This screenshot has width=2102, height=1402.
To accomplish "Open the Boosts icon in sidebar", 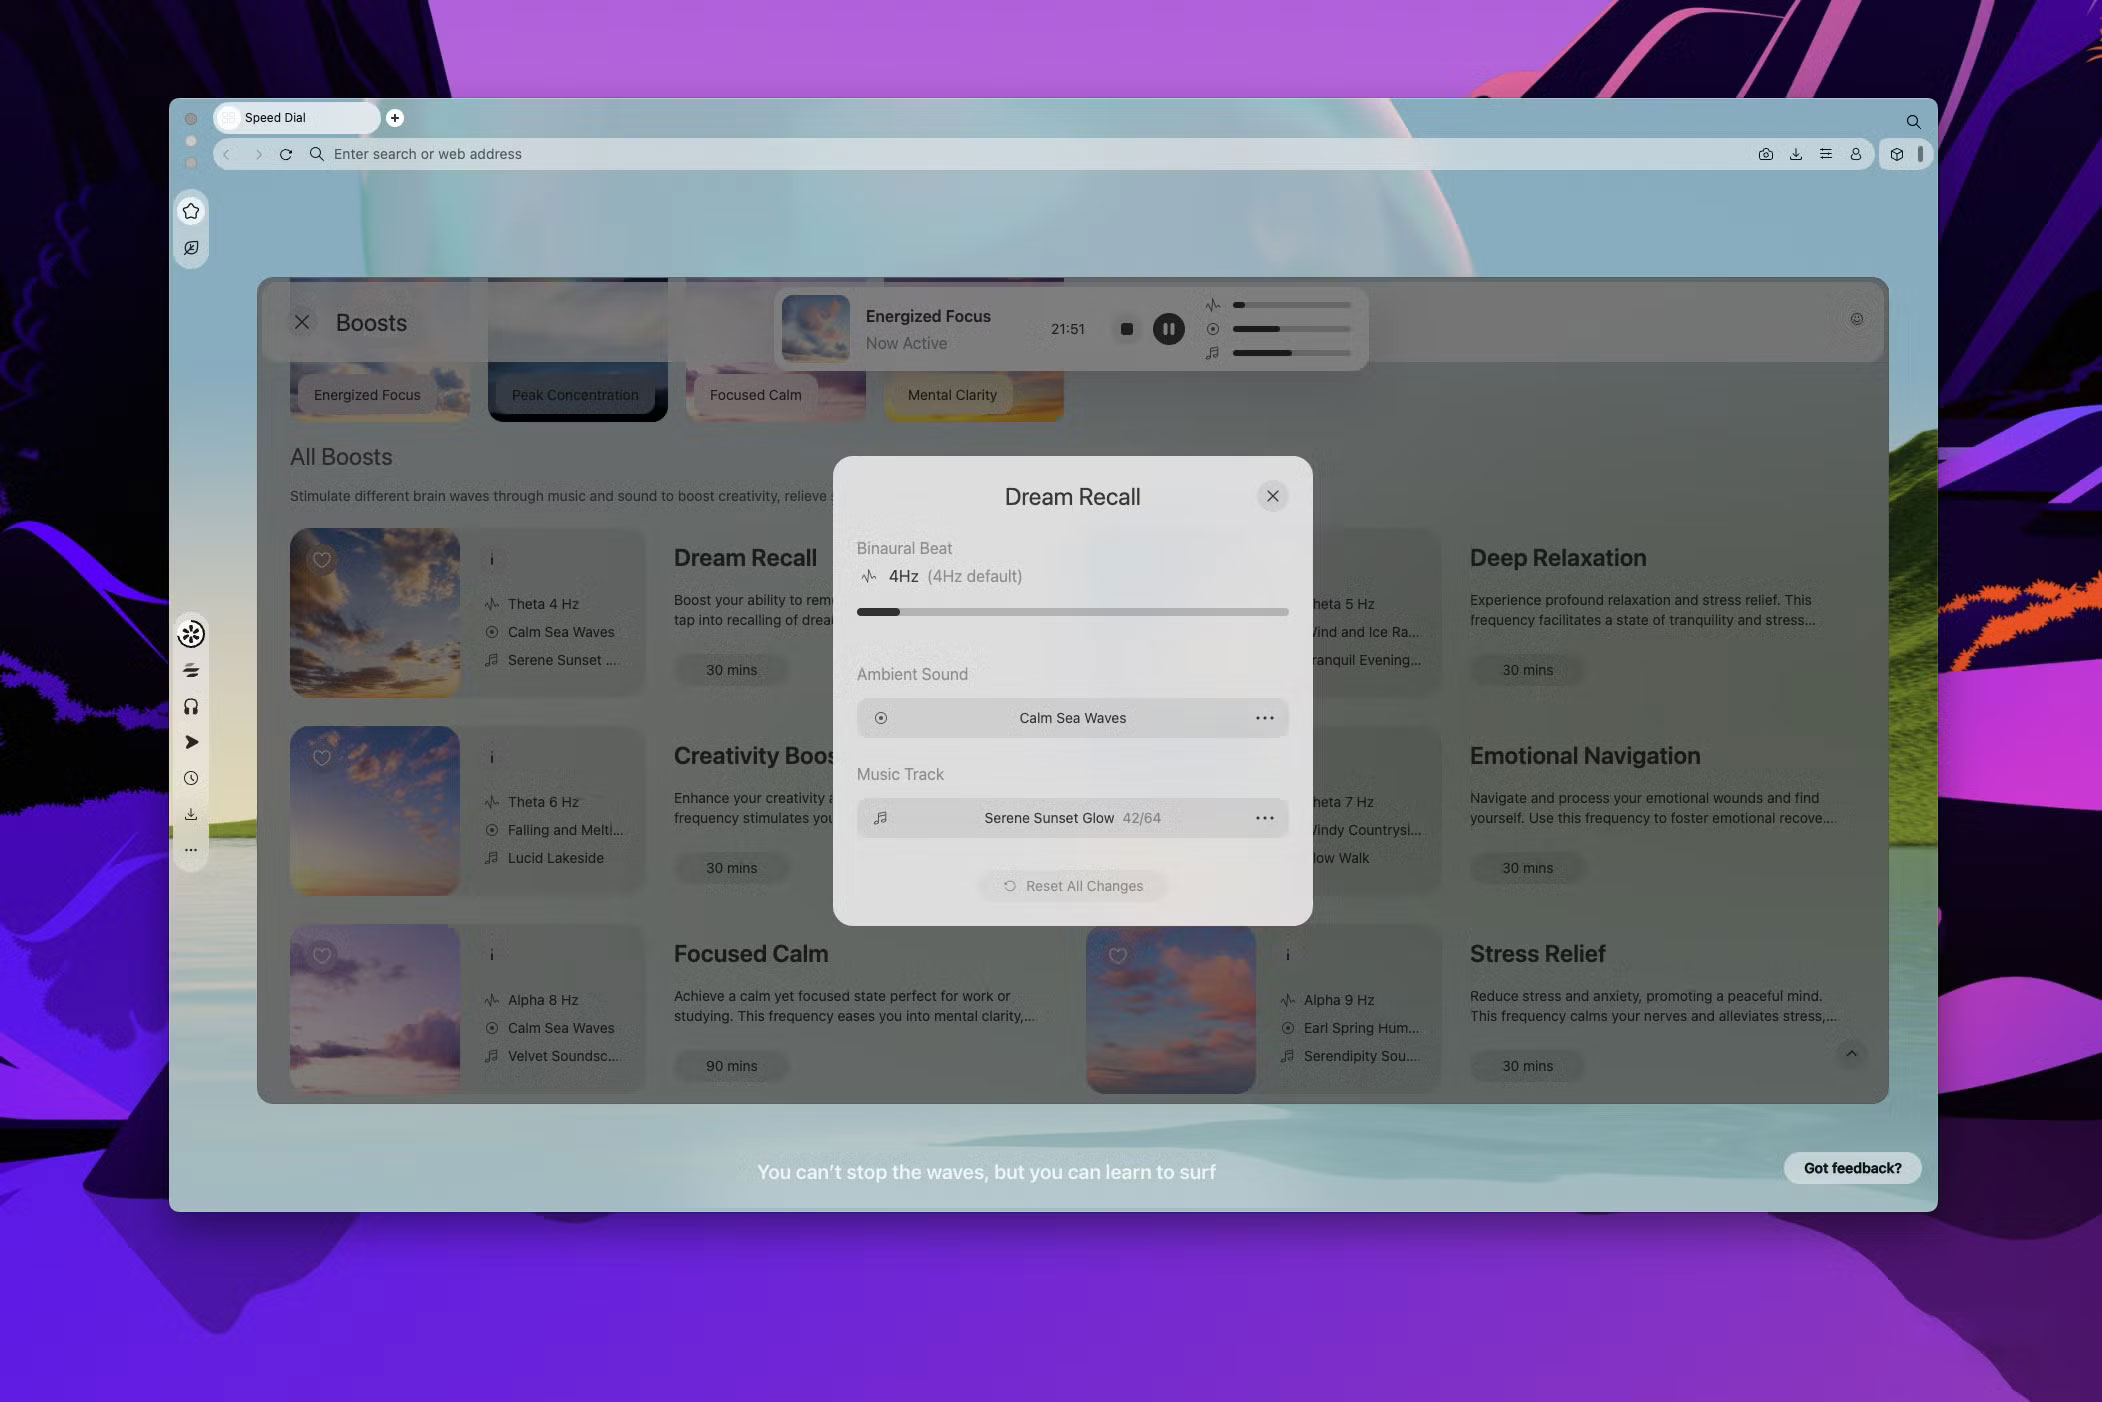I will [x=191, y=634].
